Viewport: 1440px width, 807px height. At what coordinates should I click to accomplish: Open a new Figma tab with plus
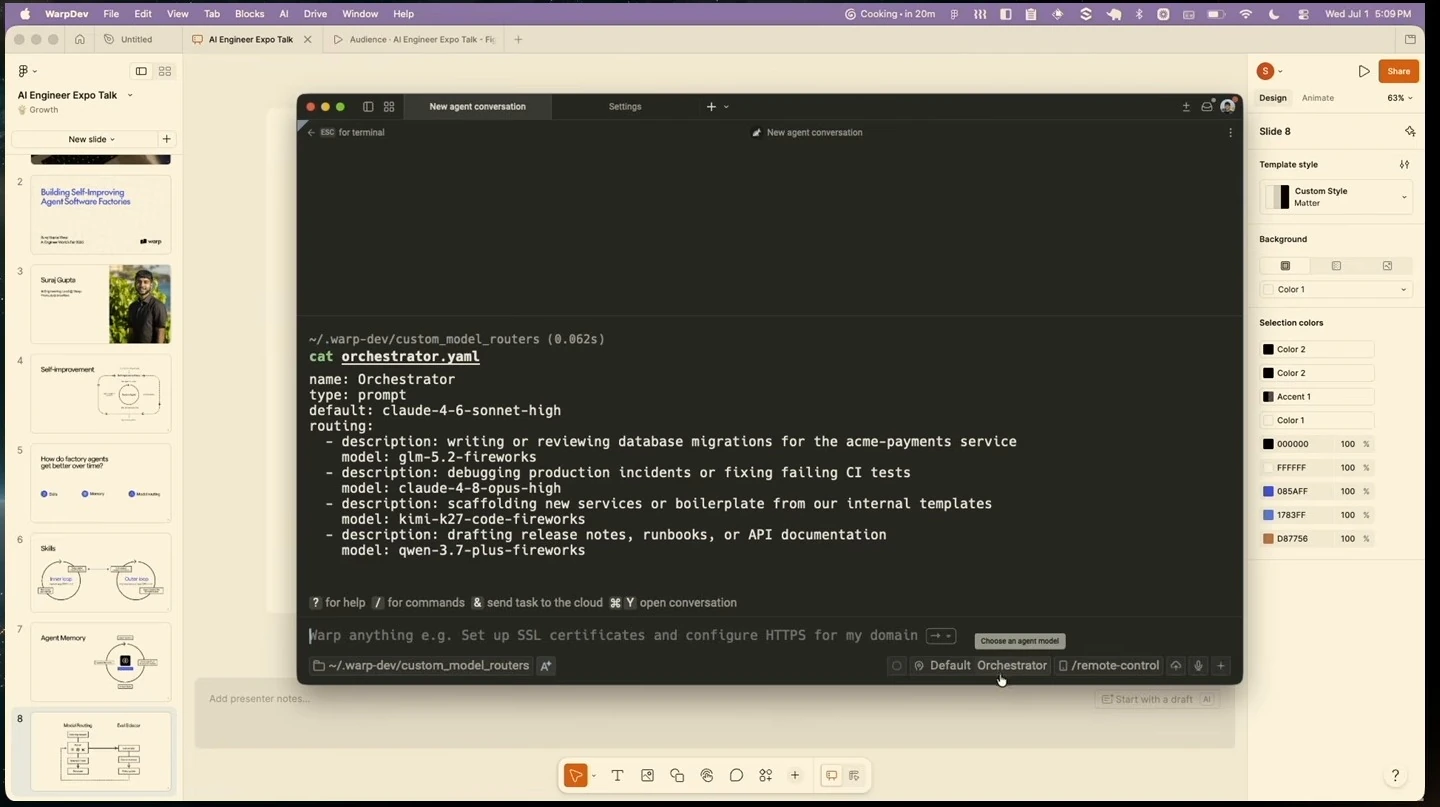(x=518, y=39)
